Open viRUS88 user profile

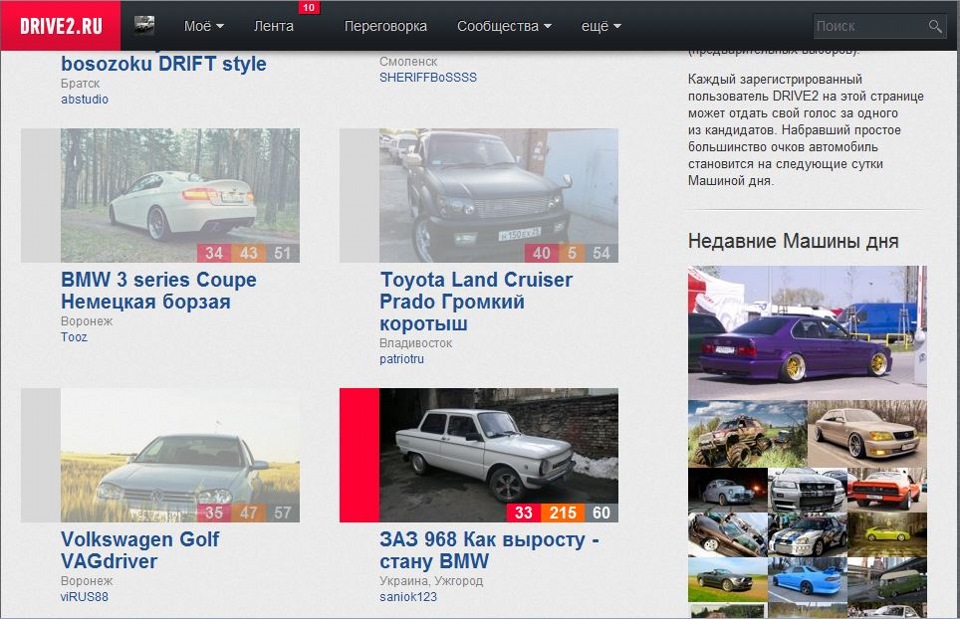84,596
